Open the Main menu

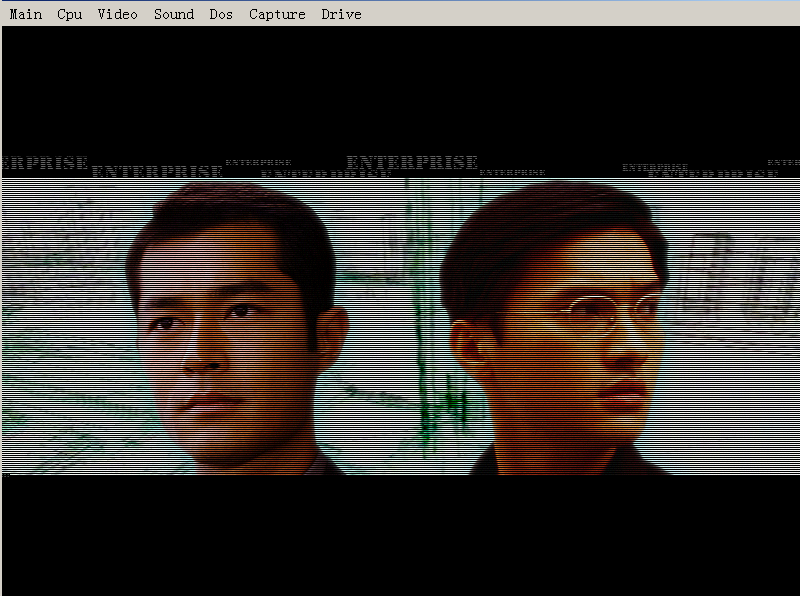[x=26, y=14]
